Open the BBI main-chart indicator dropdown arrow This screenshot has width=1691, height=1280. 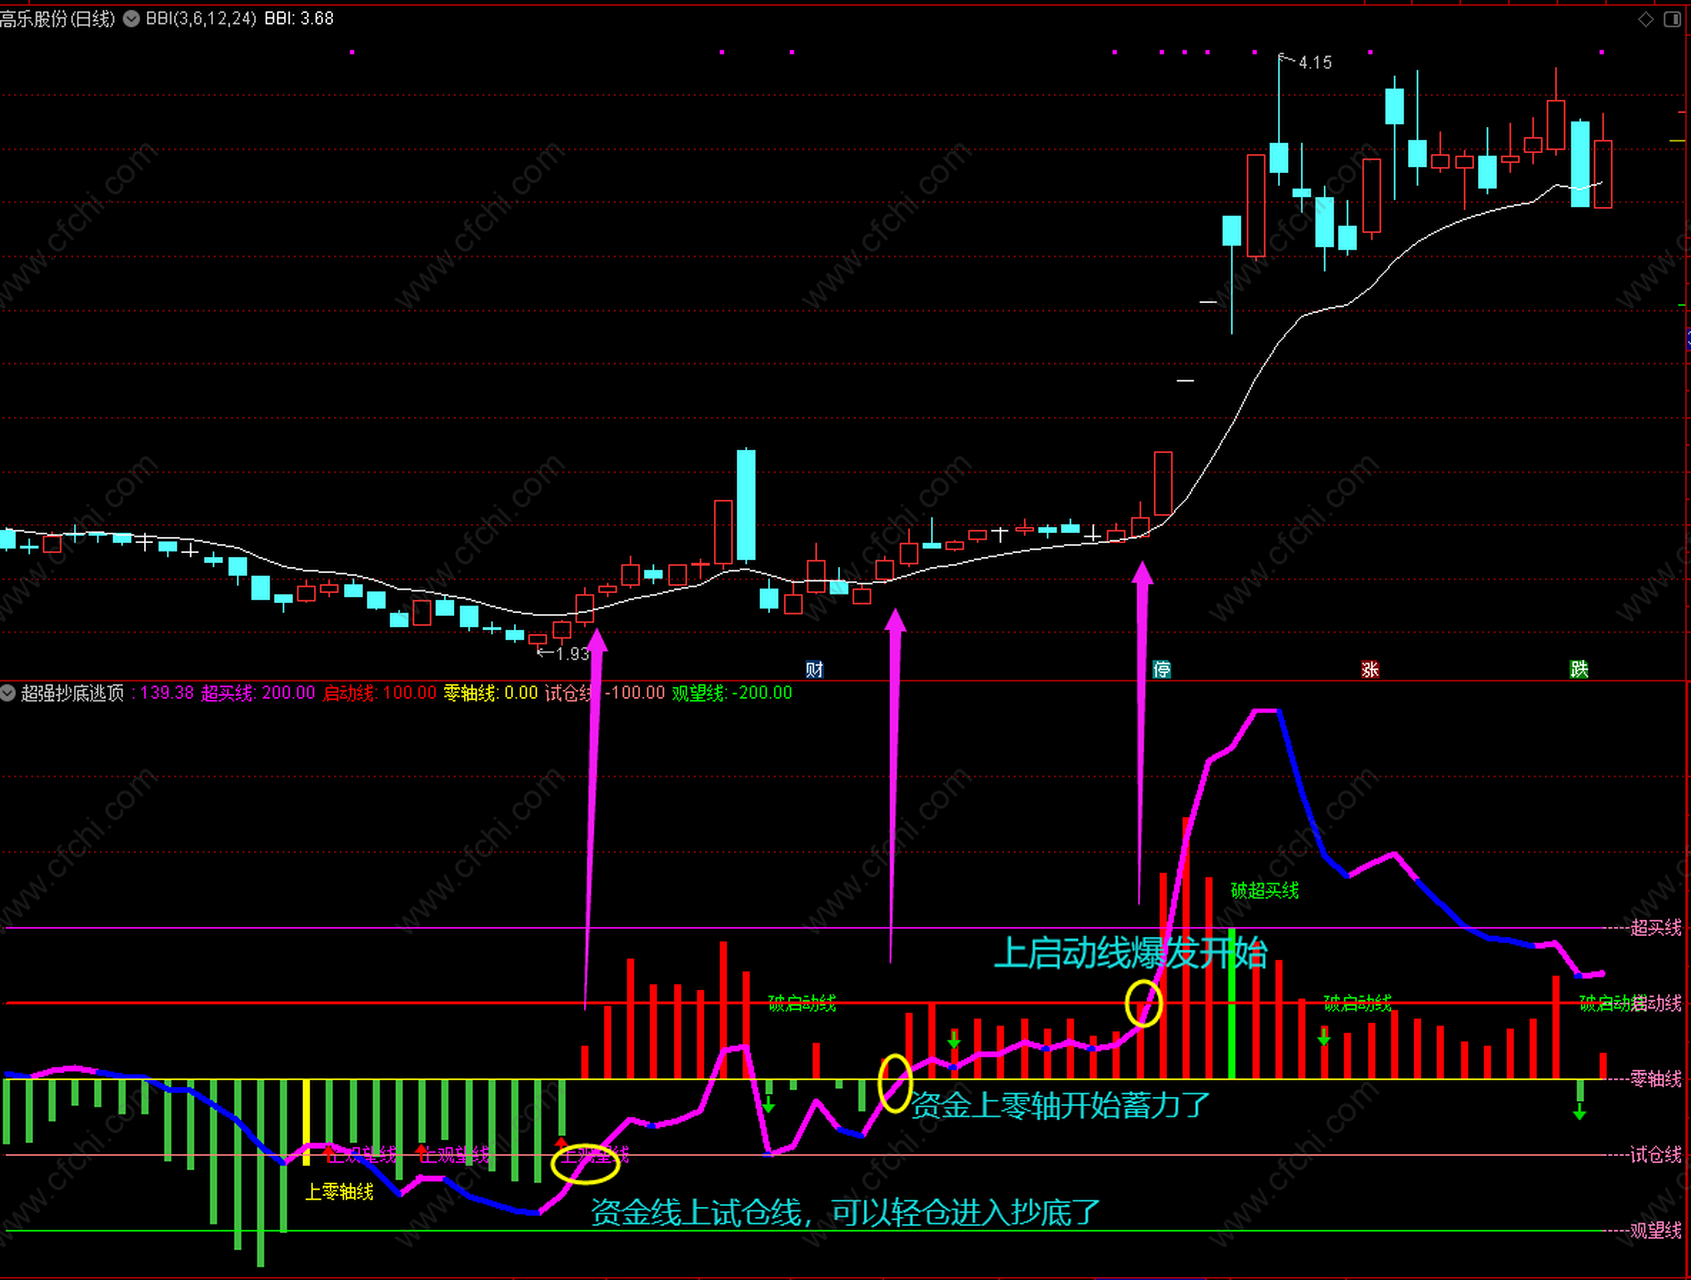click(x=131, y=19)
